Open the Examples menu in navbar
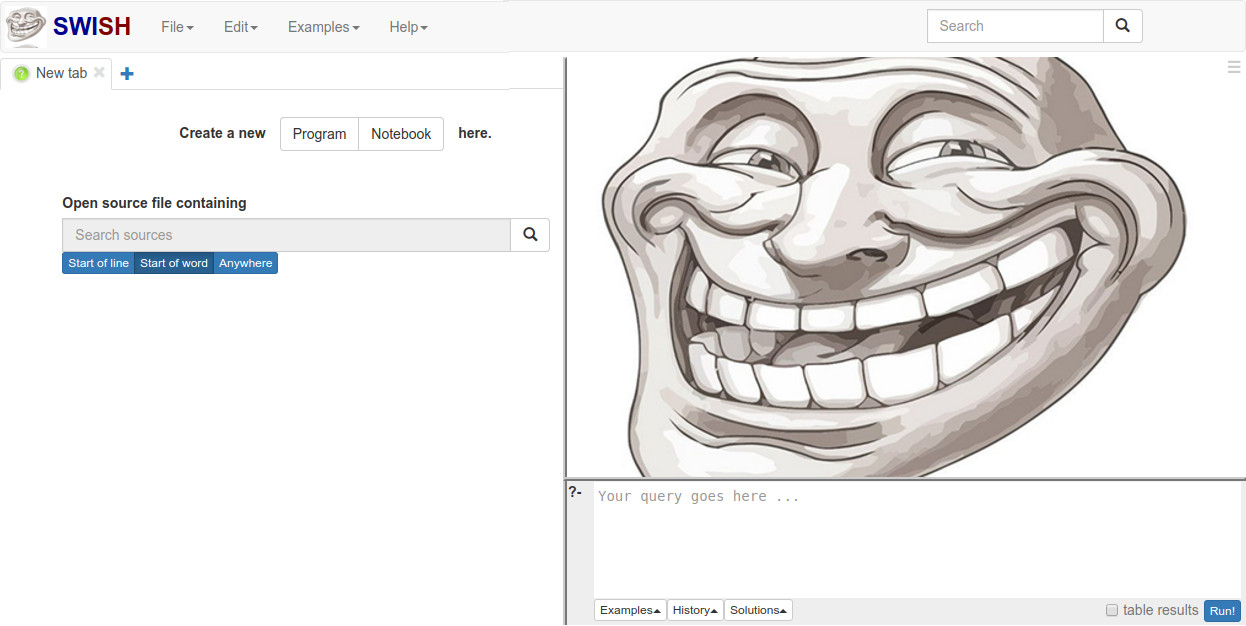1246x626 pixels. coord(324,27)
